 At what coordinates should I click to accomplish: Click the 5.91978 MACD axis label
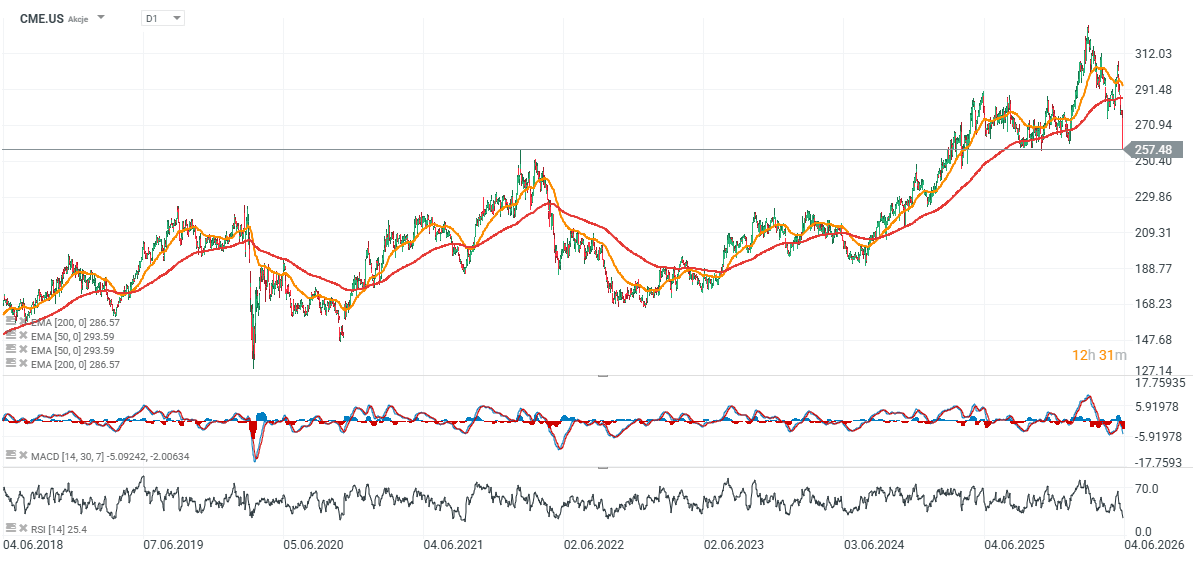[x=1157, y=406]
